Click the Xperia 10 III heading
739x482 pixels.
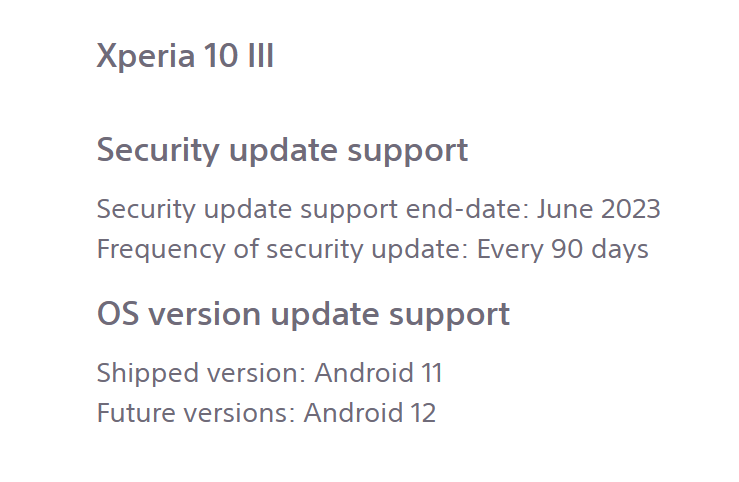[x=185, y=57]
